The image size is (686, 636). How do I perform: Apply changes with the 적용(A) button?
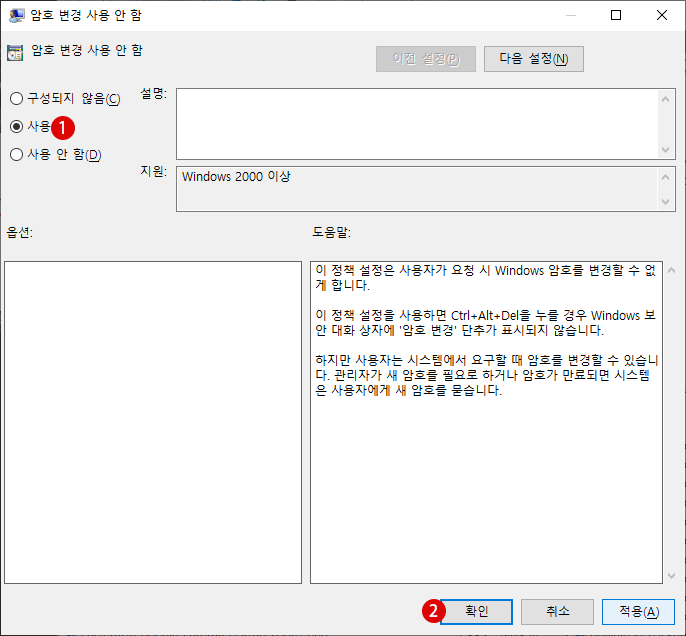pos(638,611)
